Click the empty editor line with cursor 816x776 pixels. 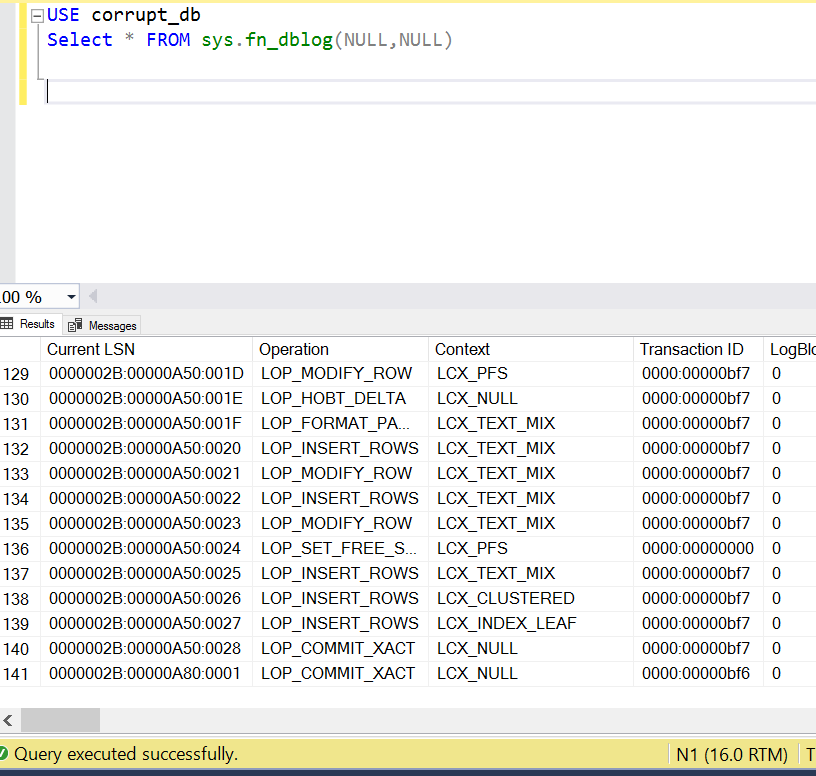click(x=431, y=92)
